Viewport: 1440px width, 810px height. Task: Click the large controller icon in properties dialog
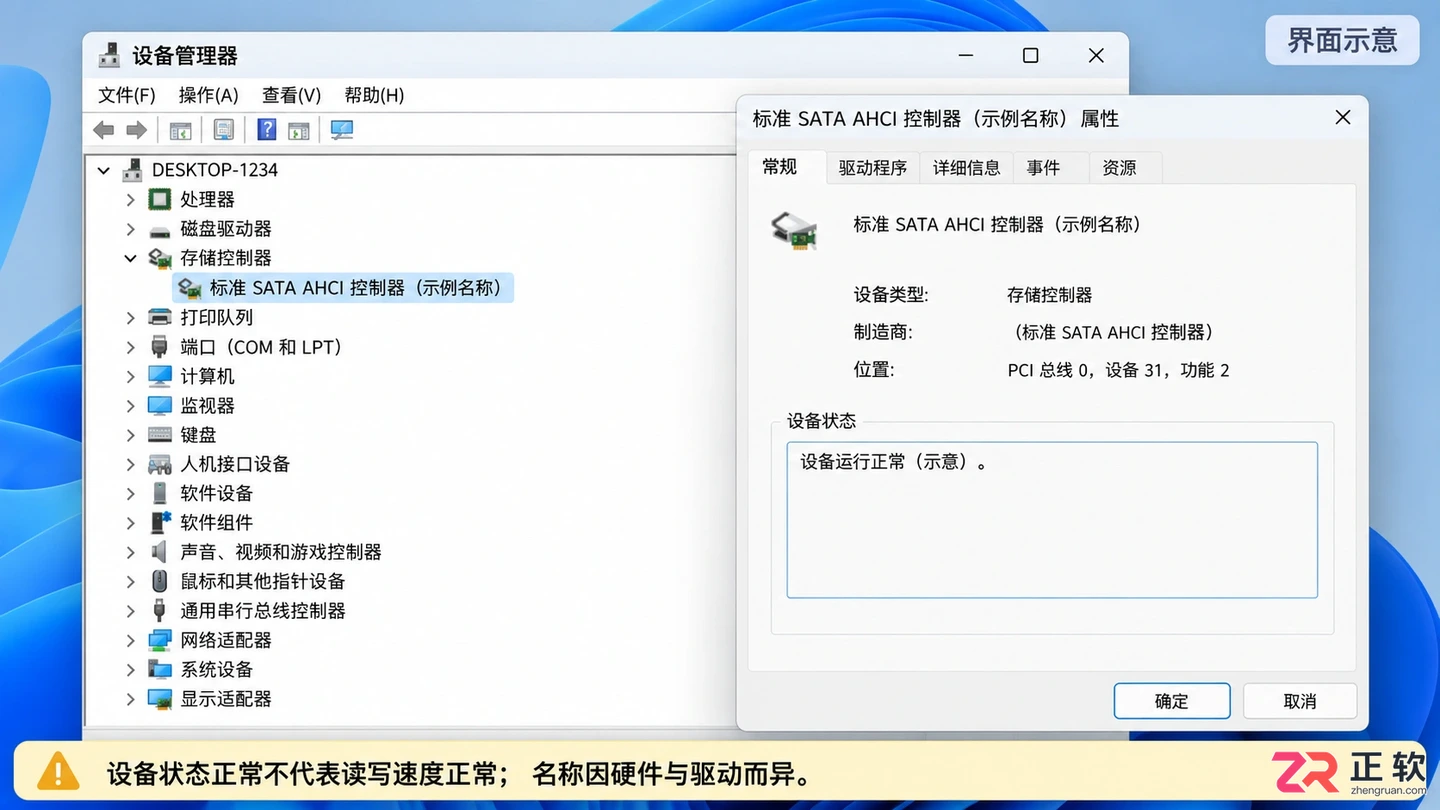tap(794, 230)
